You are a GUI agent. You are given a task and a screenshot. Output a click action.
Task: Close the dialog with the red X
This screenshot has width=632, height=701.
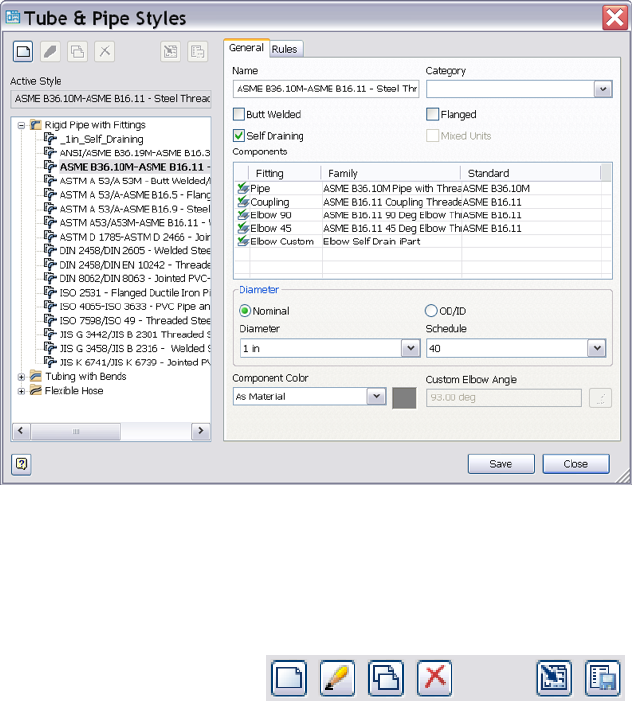(615, 17)
